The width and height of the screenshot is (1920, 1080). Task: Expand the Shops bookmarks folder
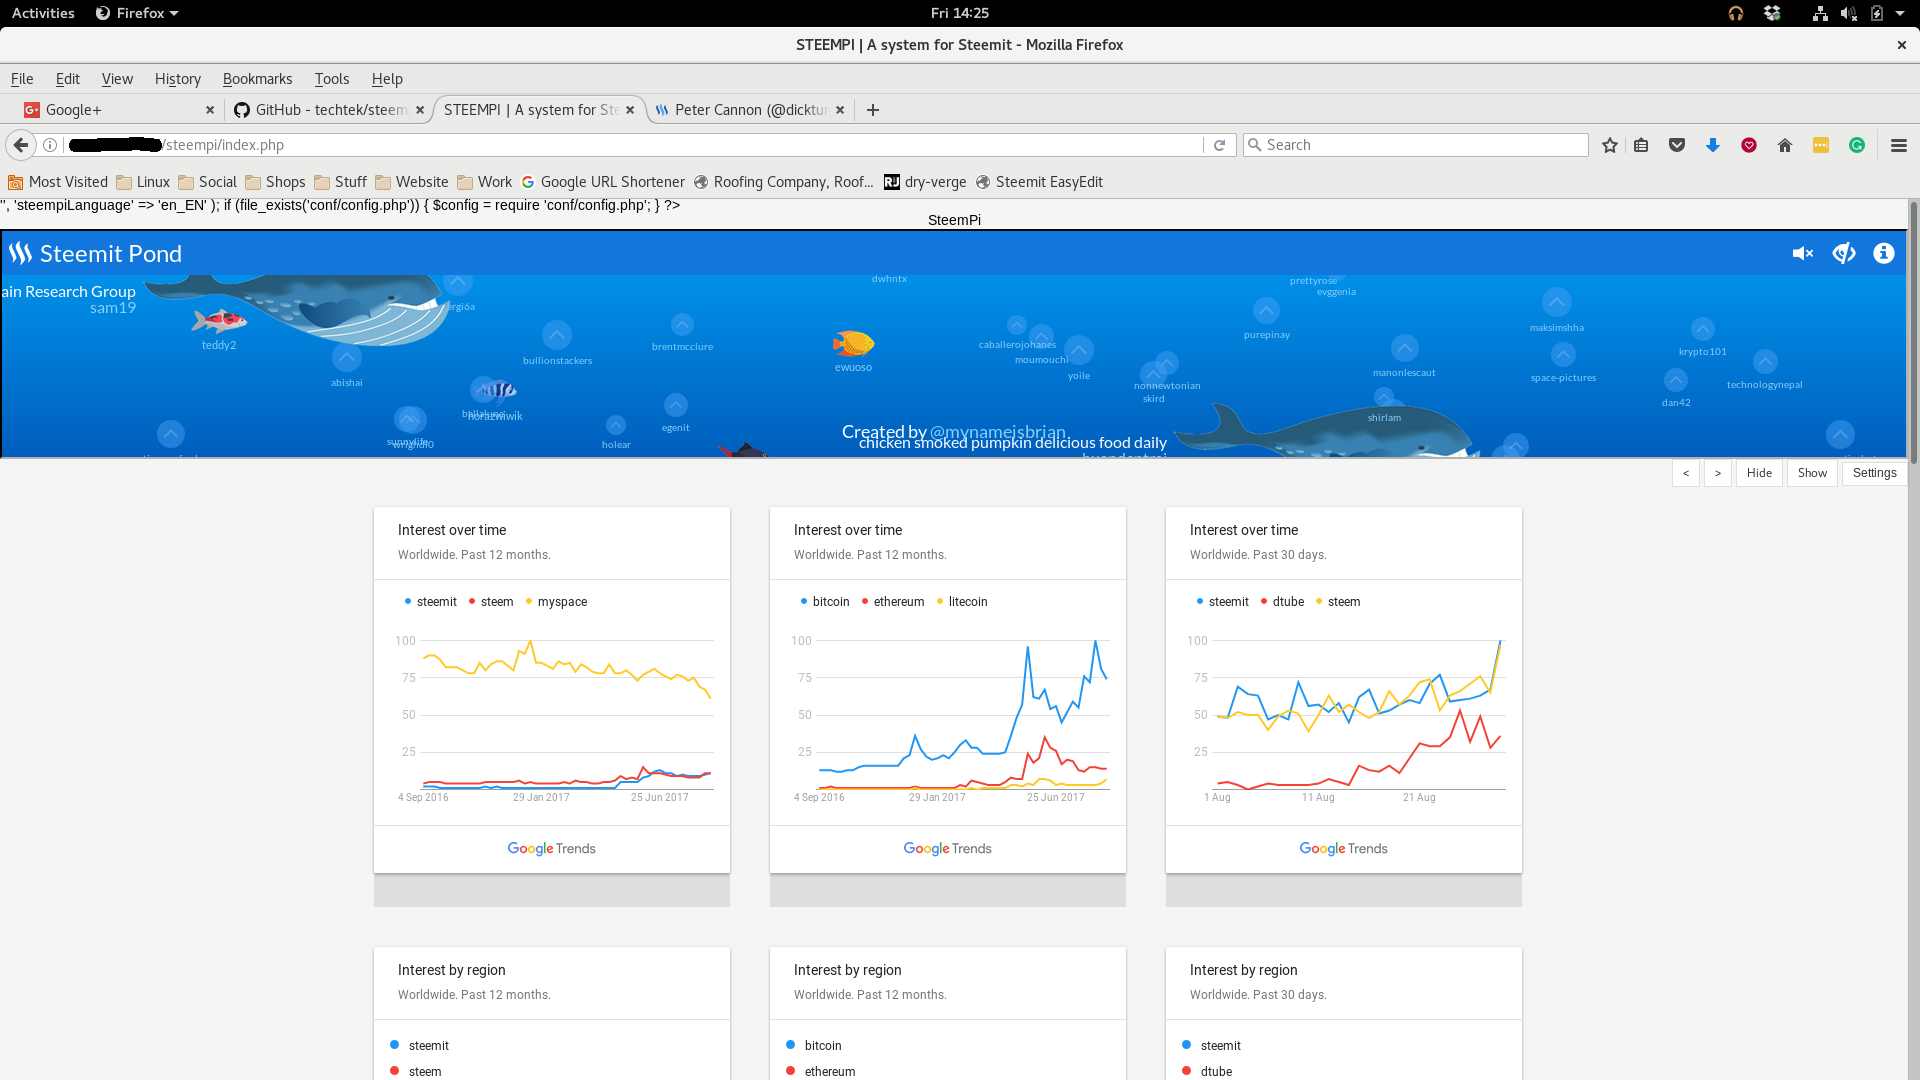point(275,182)
